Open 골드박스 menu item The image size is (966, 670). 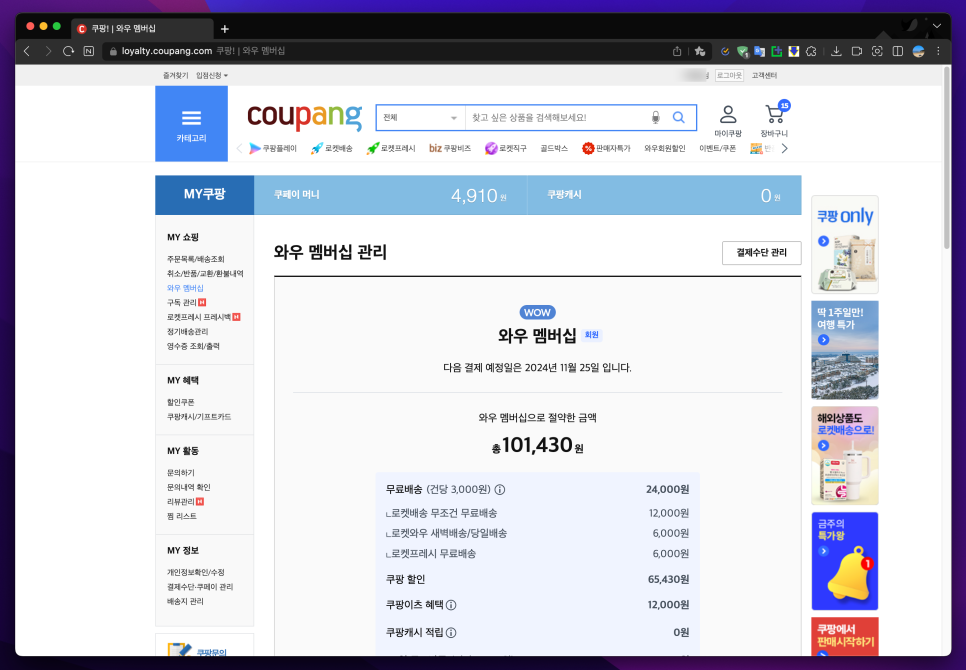[554, 148]
